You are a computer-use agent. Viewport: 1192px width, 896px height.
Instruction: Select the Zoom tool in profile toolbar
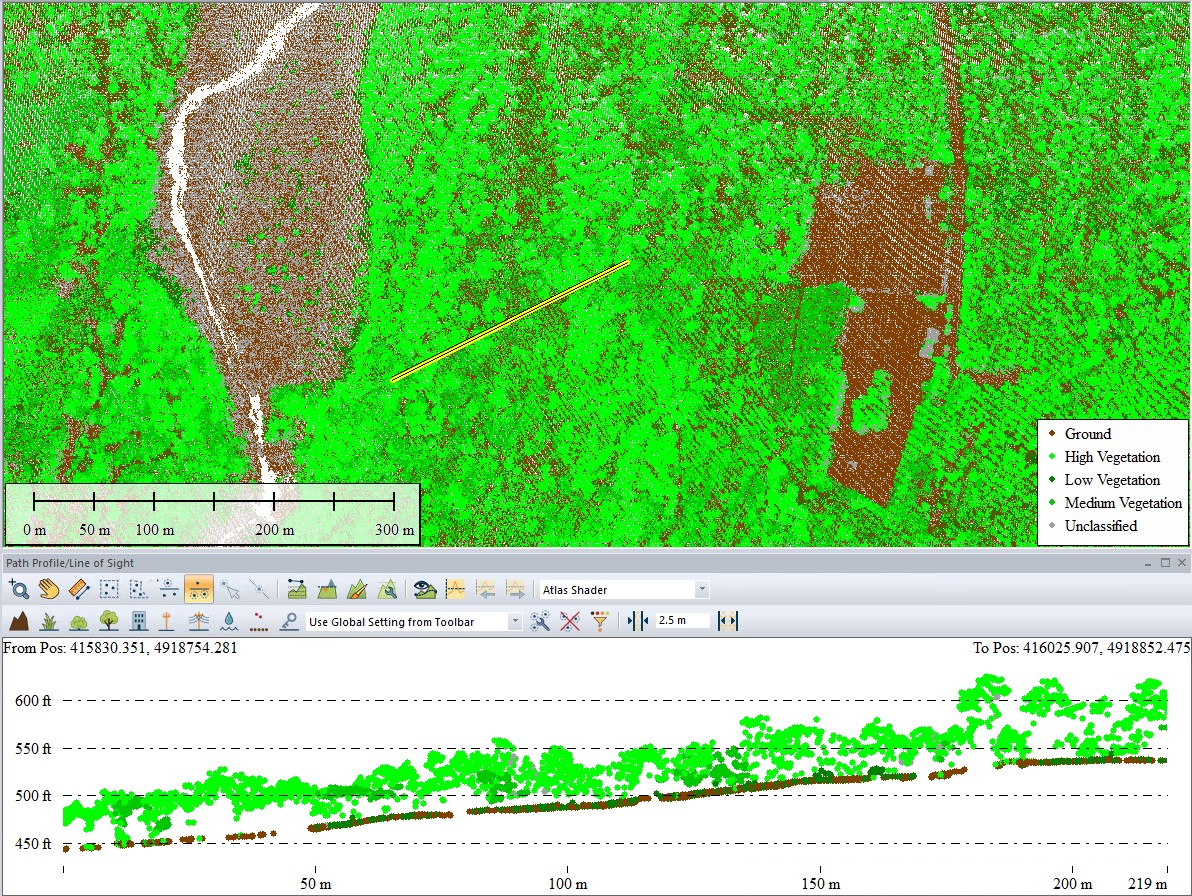point(19,589)
